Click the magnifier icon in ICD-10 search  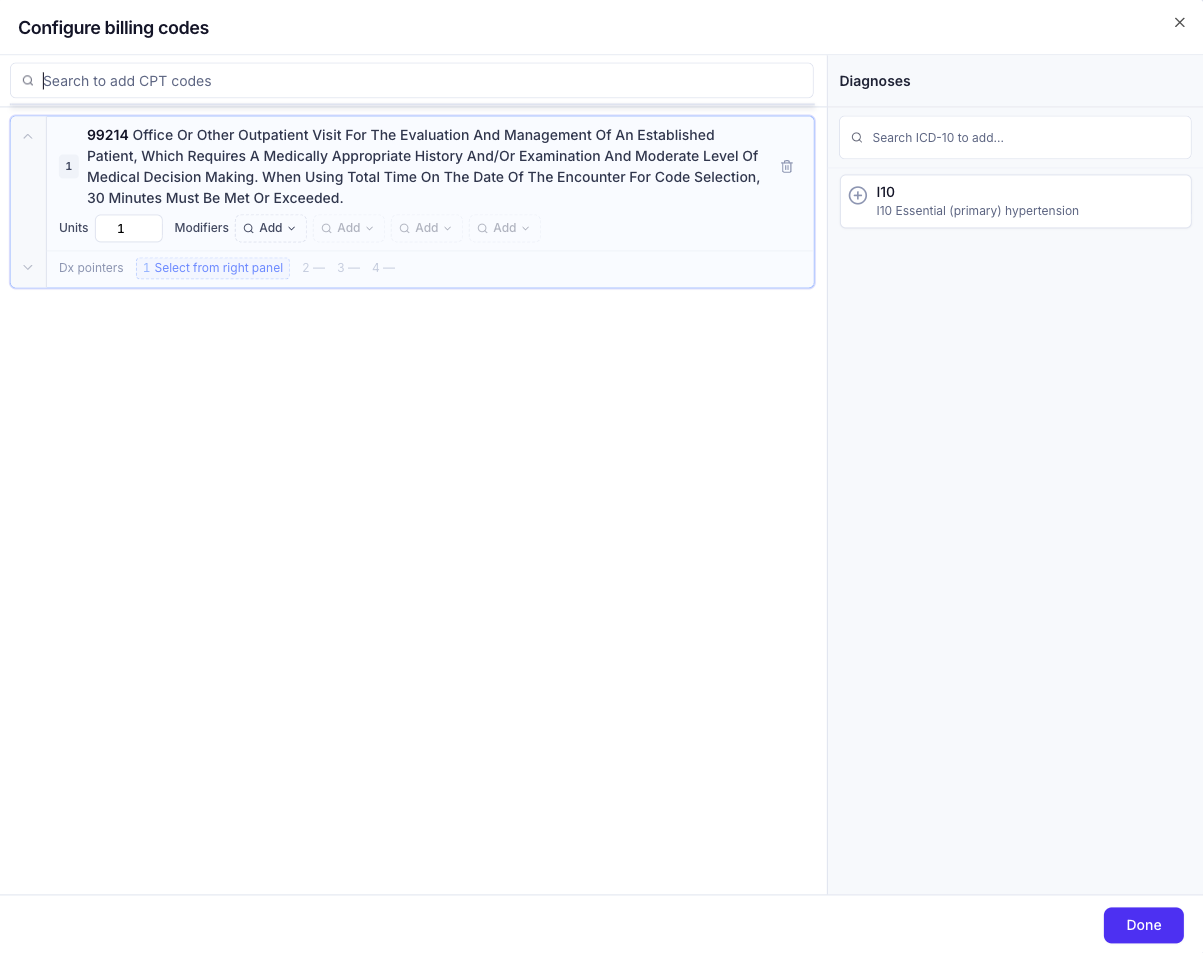coord(857,138)
